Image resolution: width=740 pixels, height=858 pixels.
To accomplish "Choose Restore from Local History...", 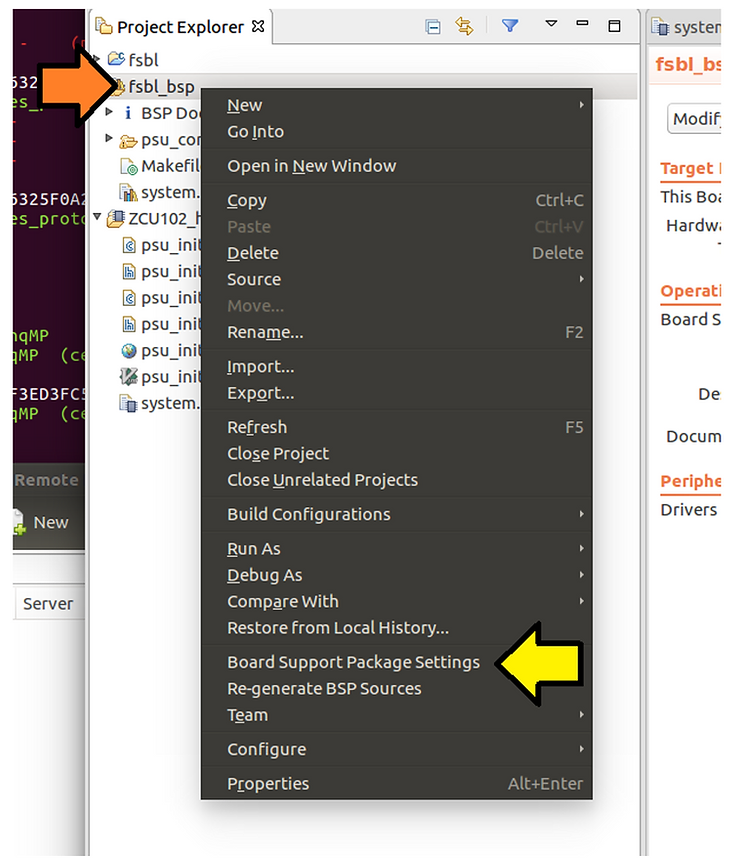I will [397, 628].
